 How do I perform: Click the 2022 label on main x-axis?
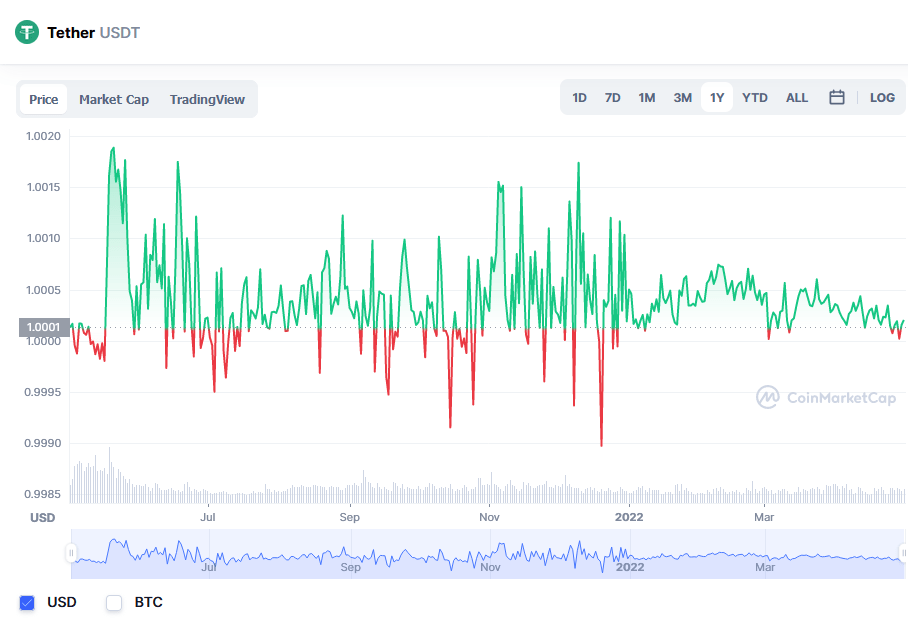coord(629,517)
